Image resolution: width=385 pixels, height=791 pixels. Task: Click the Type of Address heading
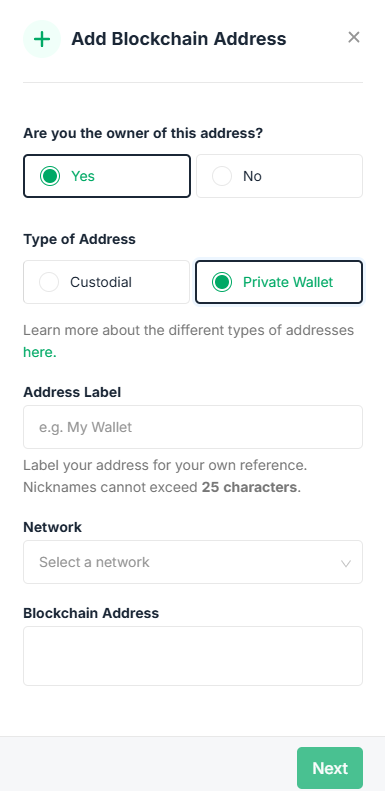79,239
